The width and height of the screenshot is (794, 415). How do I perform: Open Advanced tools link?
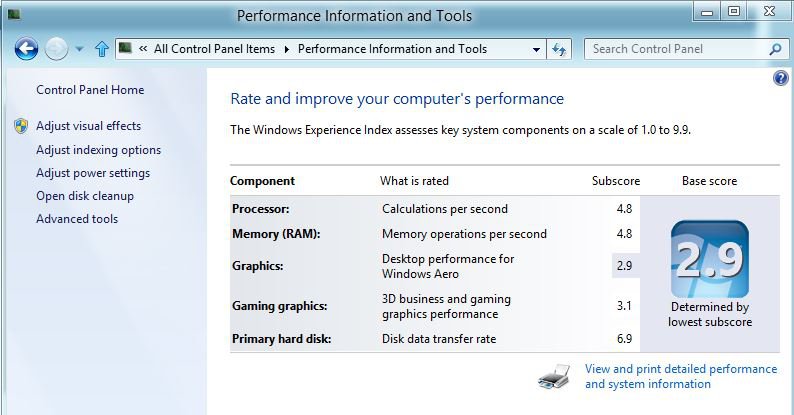(x=77, y=219)
